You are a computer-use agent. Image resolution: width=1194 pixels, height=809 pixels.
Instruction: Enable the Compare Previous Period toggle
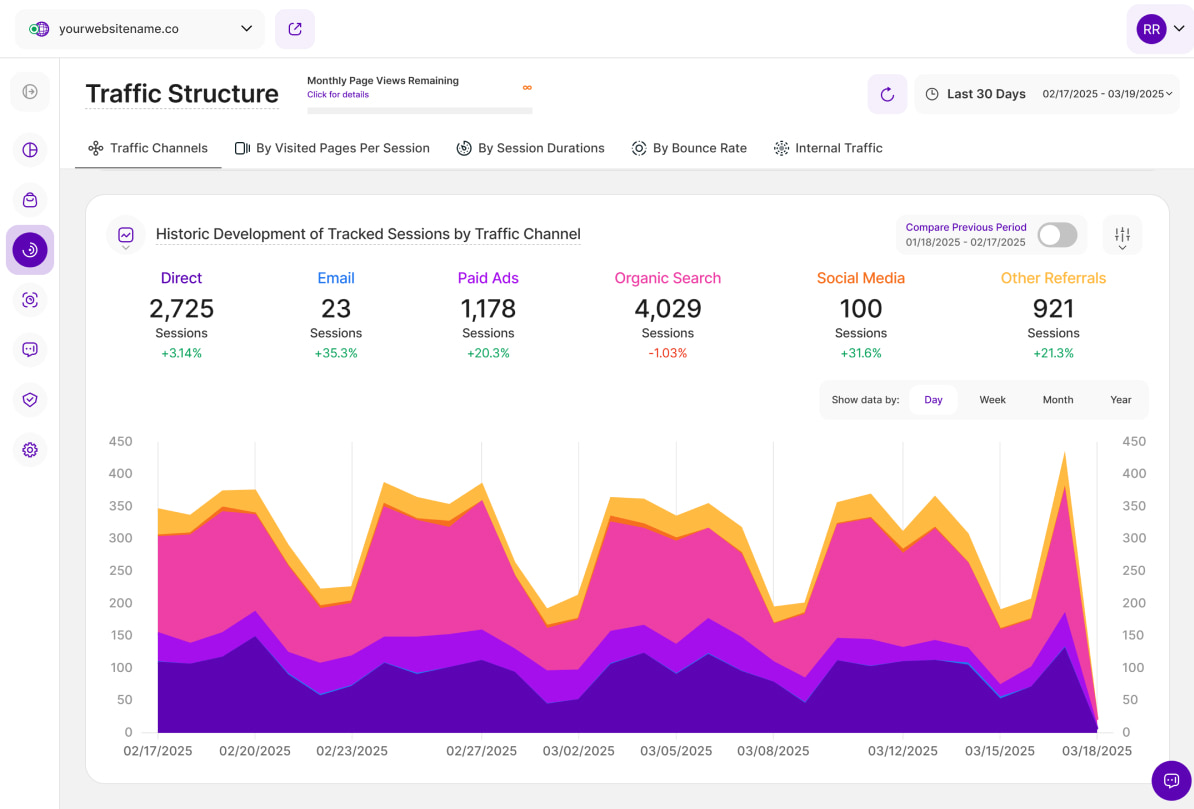[1057, 235]
